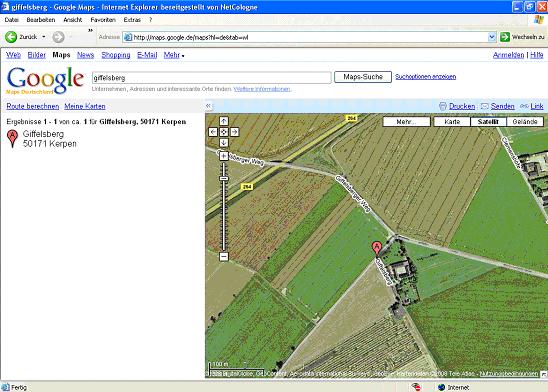Pan the map up with arrow
Screen dimensions: 548x392
[224, 121]
